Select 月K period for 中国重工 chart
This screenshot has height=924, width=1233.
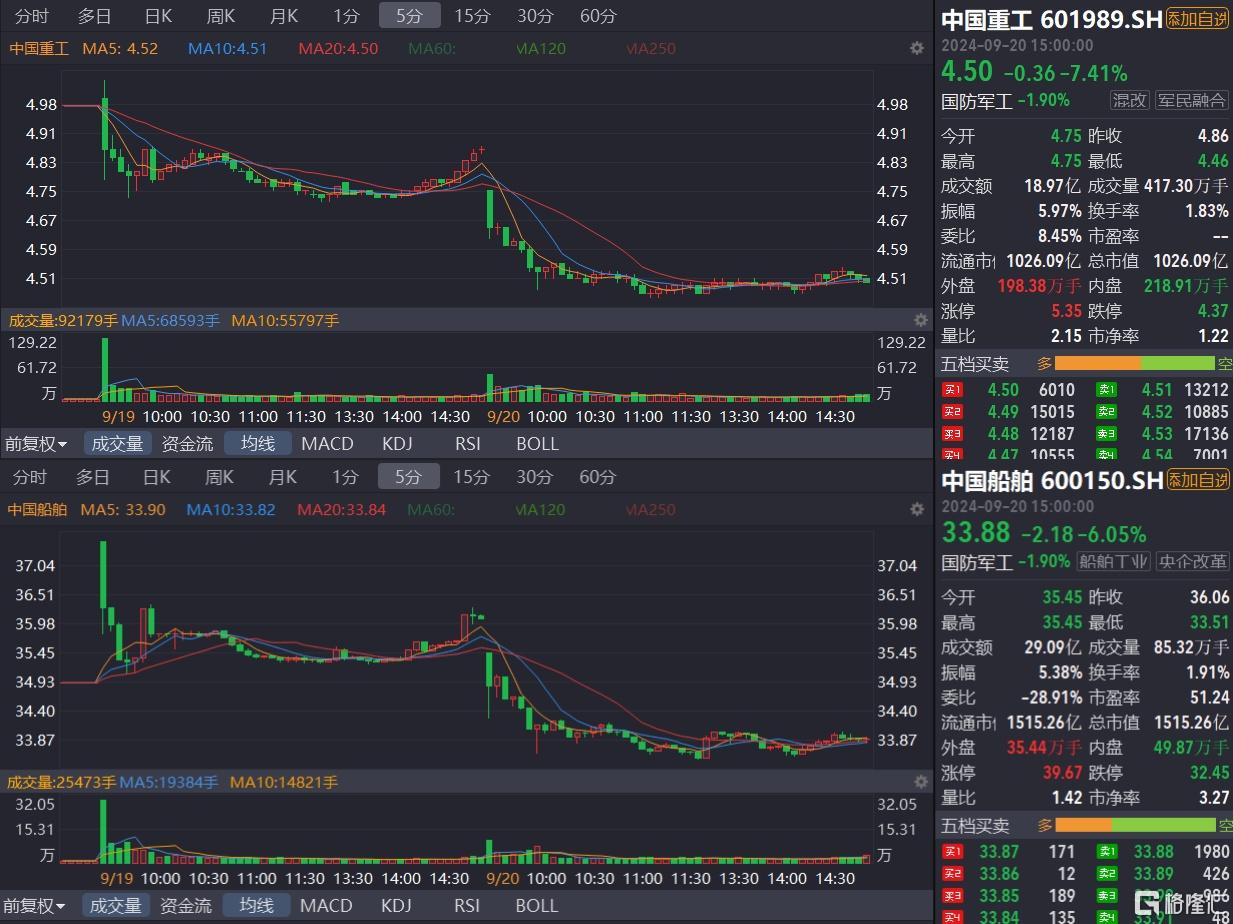283,16
